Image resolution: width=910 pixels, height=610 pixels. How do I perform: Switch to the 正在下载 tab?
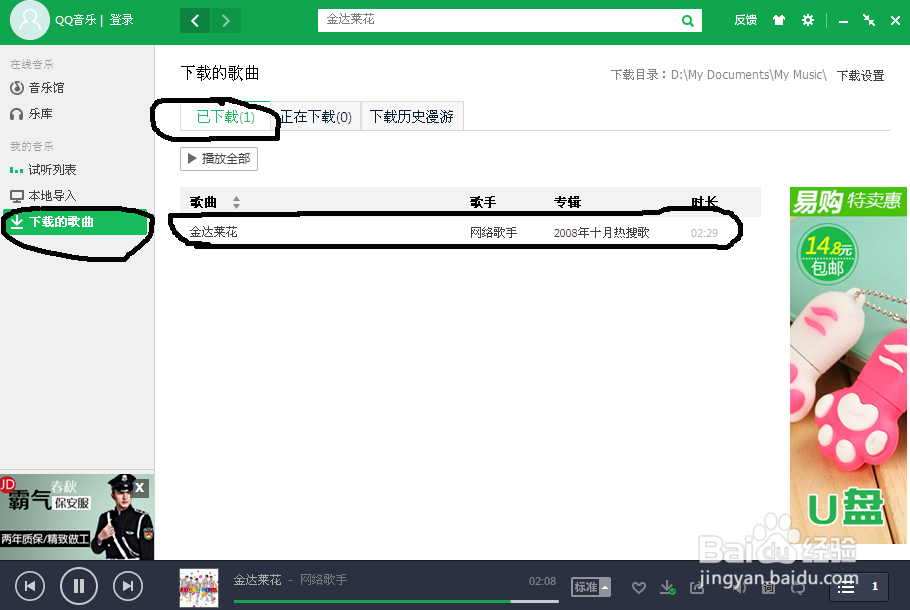316,115
